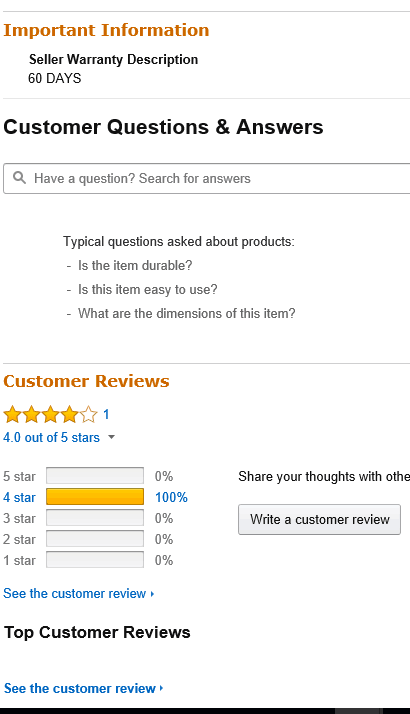The height and width of the screenshot is (714, 410).
Task: Click the empty 1 star rating bar
Action: coord(95,560)
